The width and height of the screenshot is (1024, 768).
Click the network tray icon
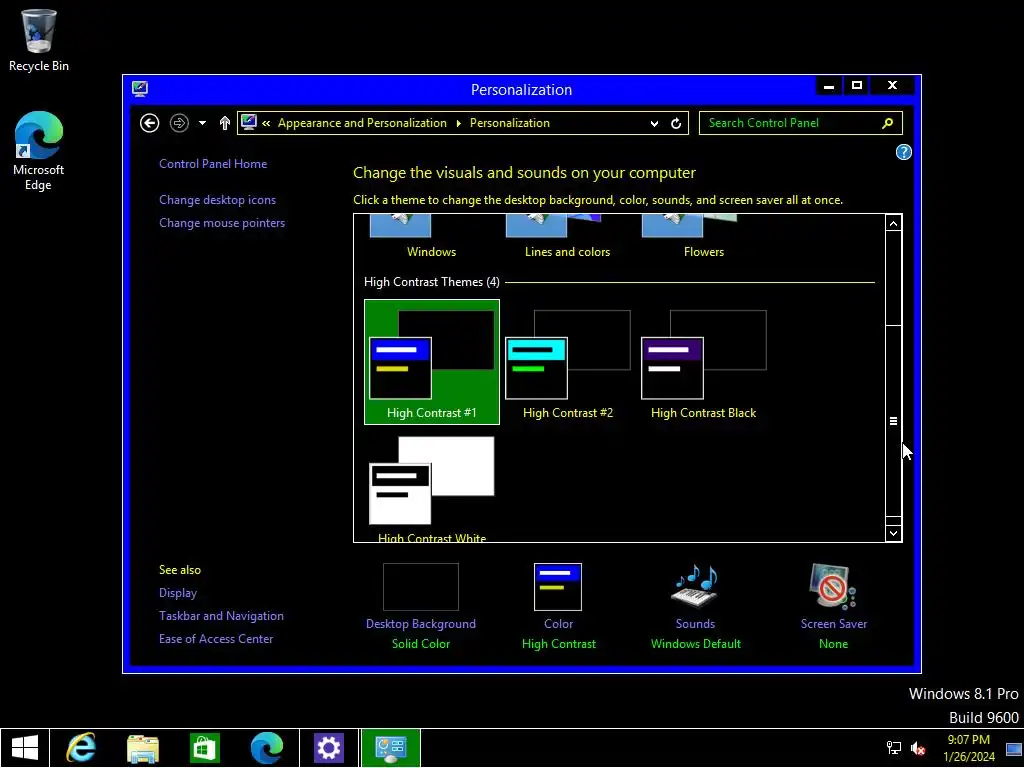(x=893, y=748)
